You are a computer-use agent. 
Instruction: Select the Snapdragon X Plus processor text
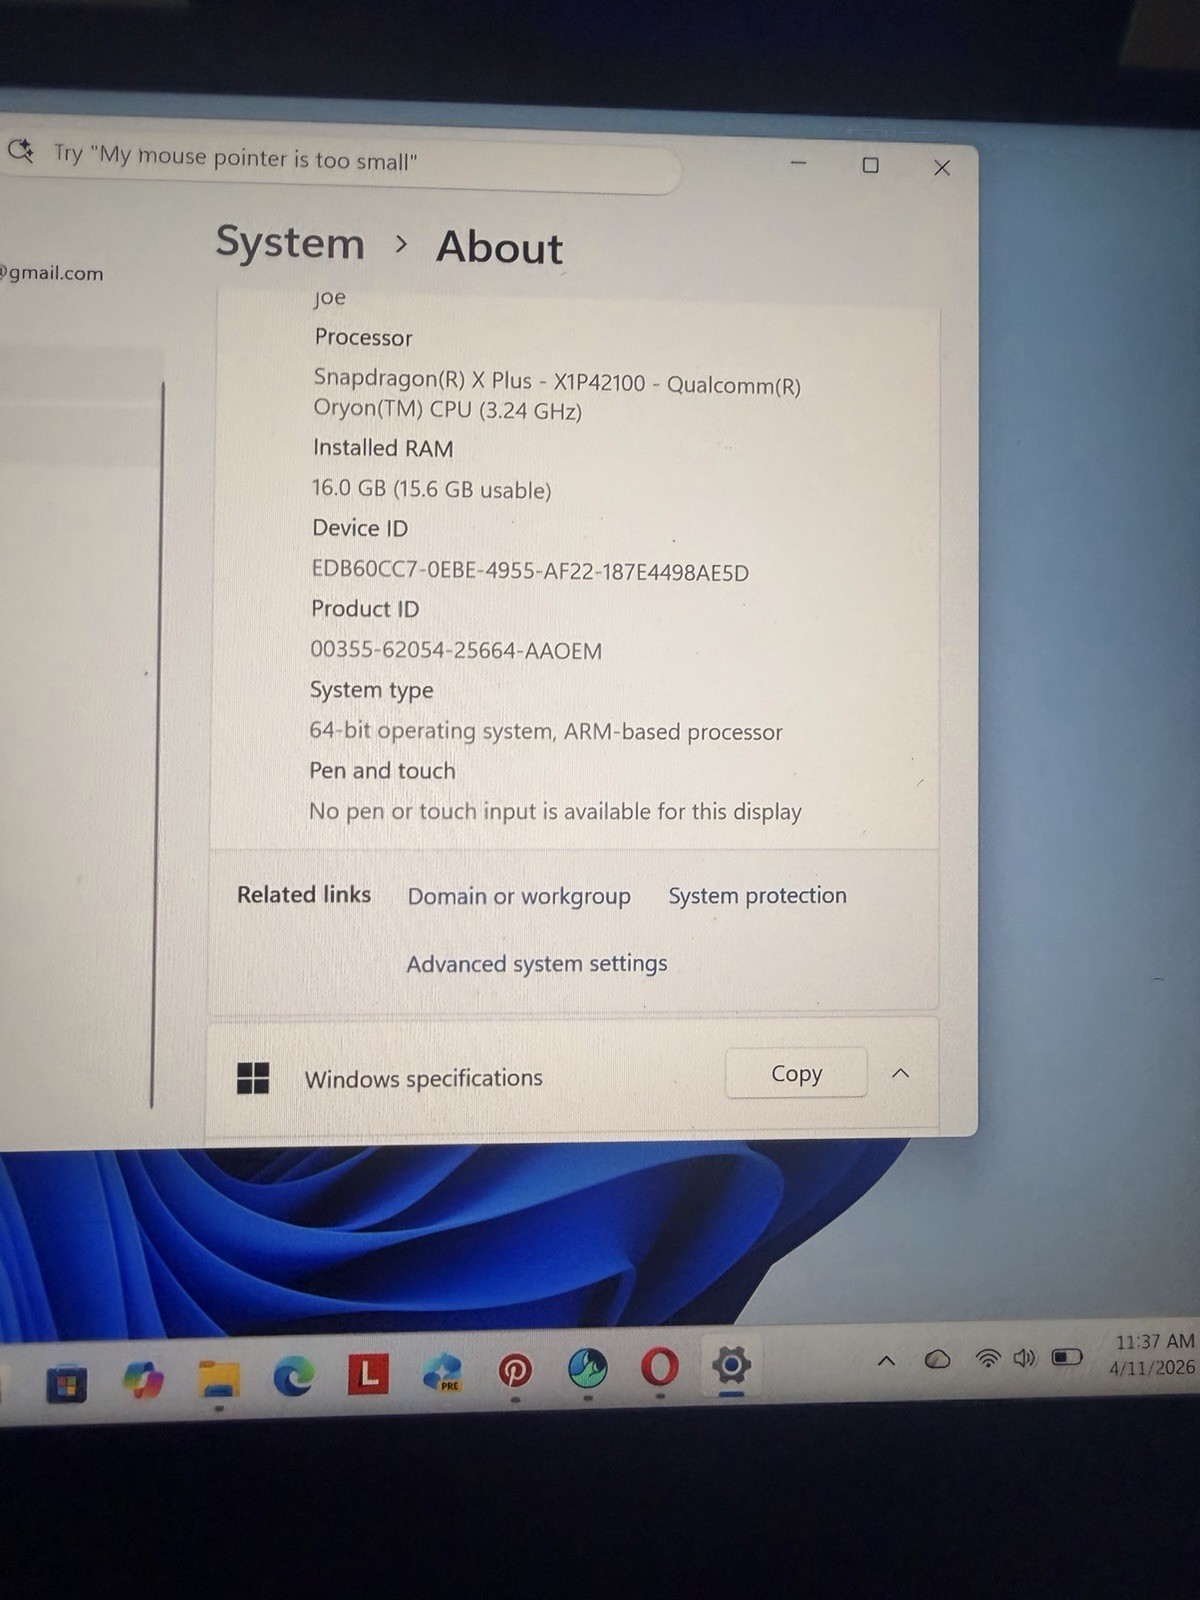point(557,395)
